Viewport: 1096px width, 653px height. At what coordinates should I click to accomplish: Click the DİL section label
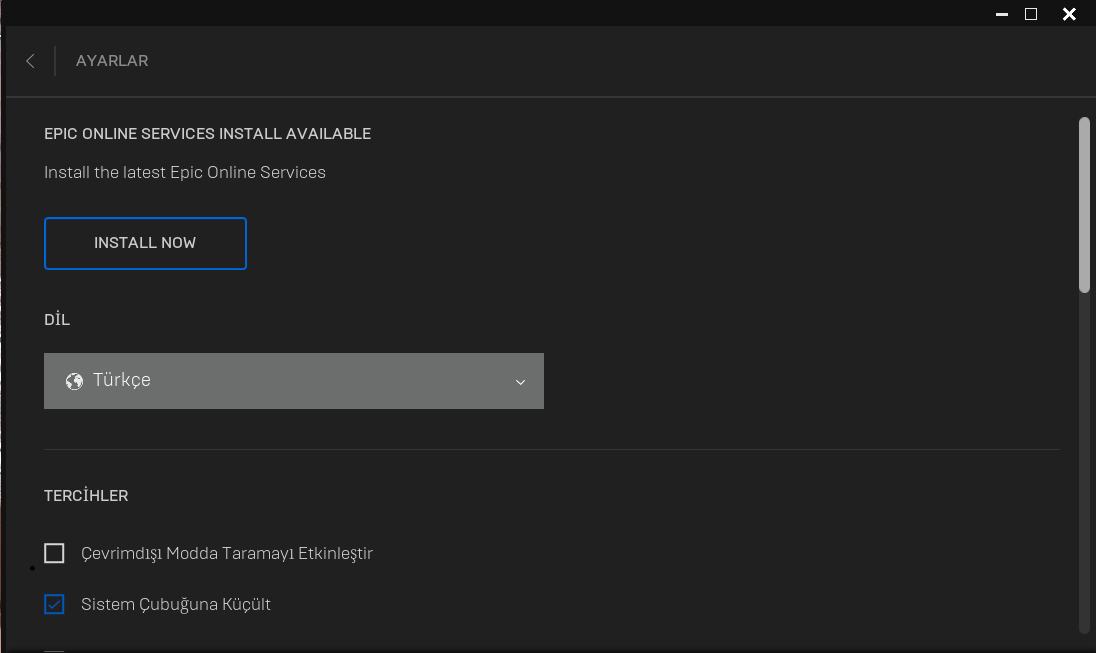point(57,320)
